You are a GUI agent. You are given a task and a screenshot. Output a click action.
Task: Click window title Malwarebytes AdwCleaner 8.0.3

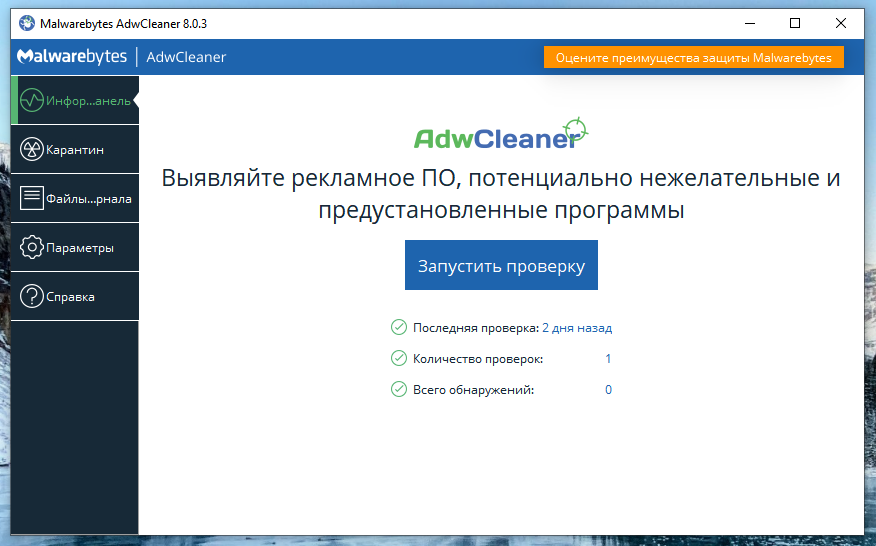click(123, 24)
